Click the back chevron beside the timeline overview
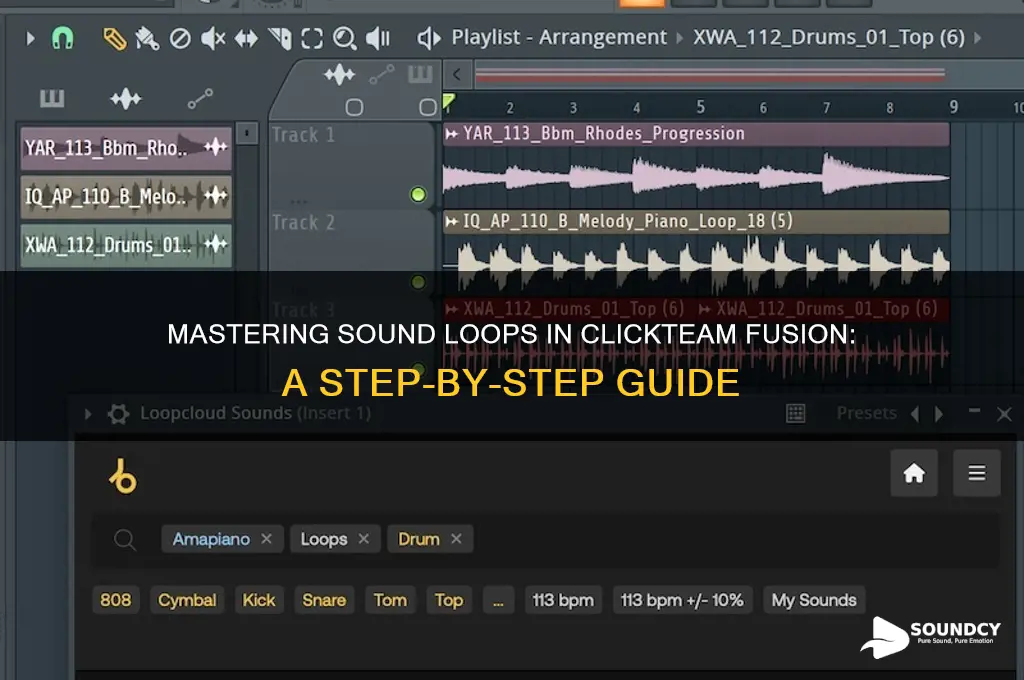The width and height of the screenshot is (1024, 680). tap(457, 74)
